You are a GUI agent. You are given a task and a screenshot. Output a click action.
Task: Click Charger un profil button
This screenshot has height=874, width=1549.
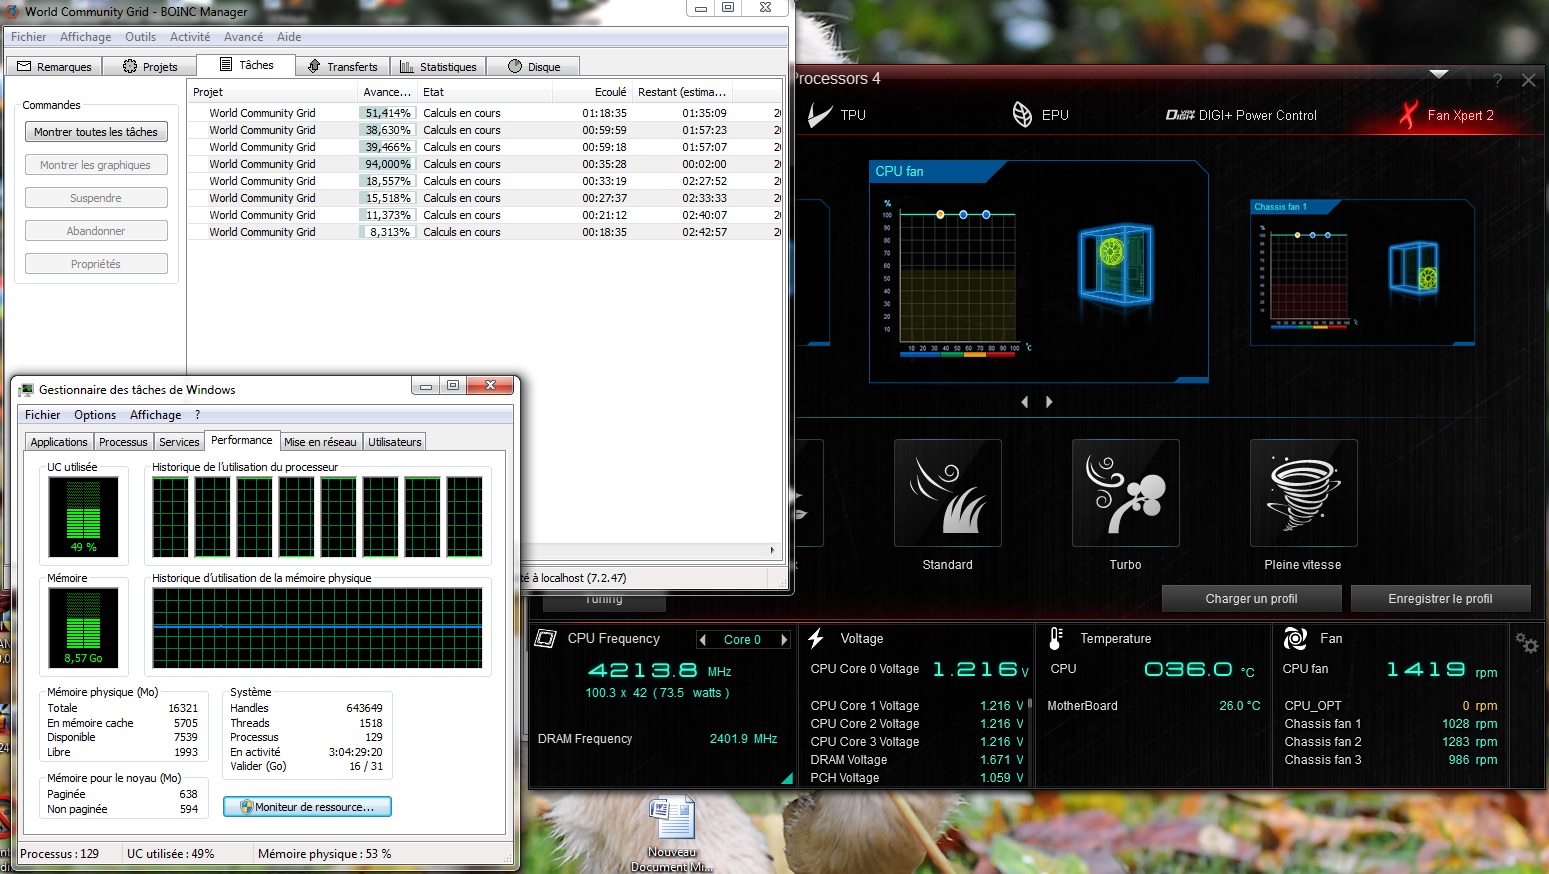[x=1251, y=599]
